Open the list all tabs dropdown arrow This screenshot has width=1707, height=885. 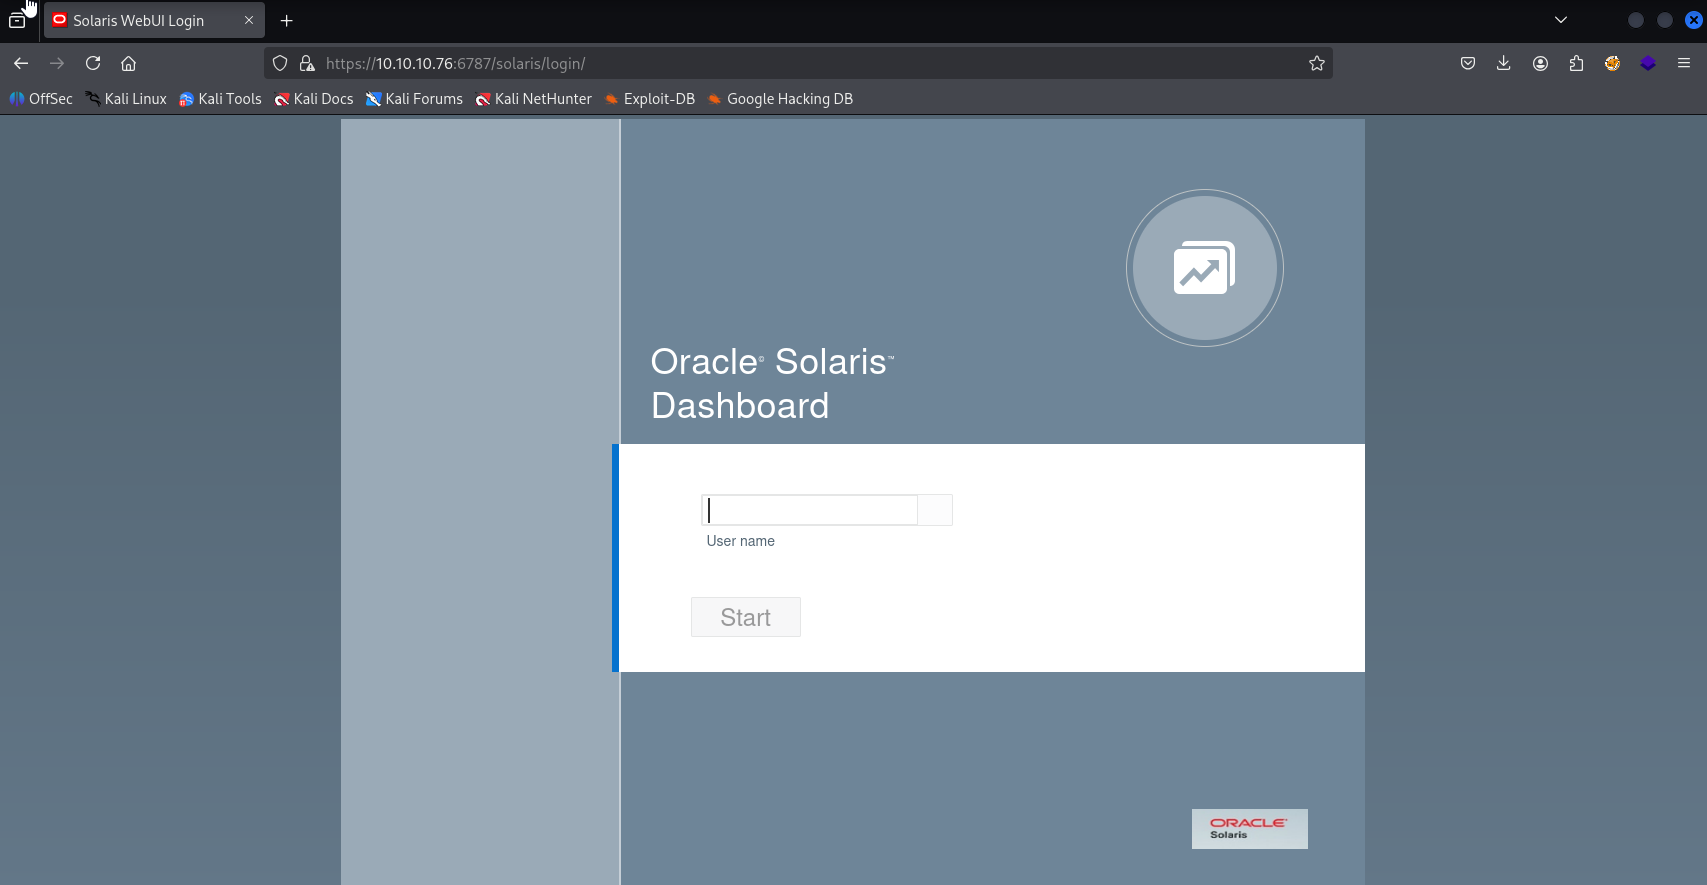point(1561,20)
